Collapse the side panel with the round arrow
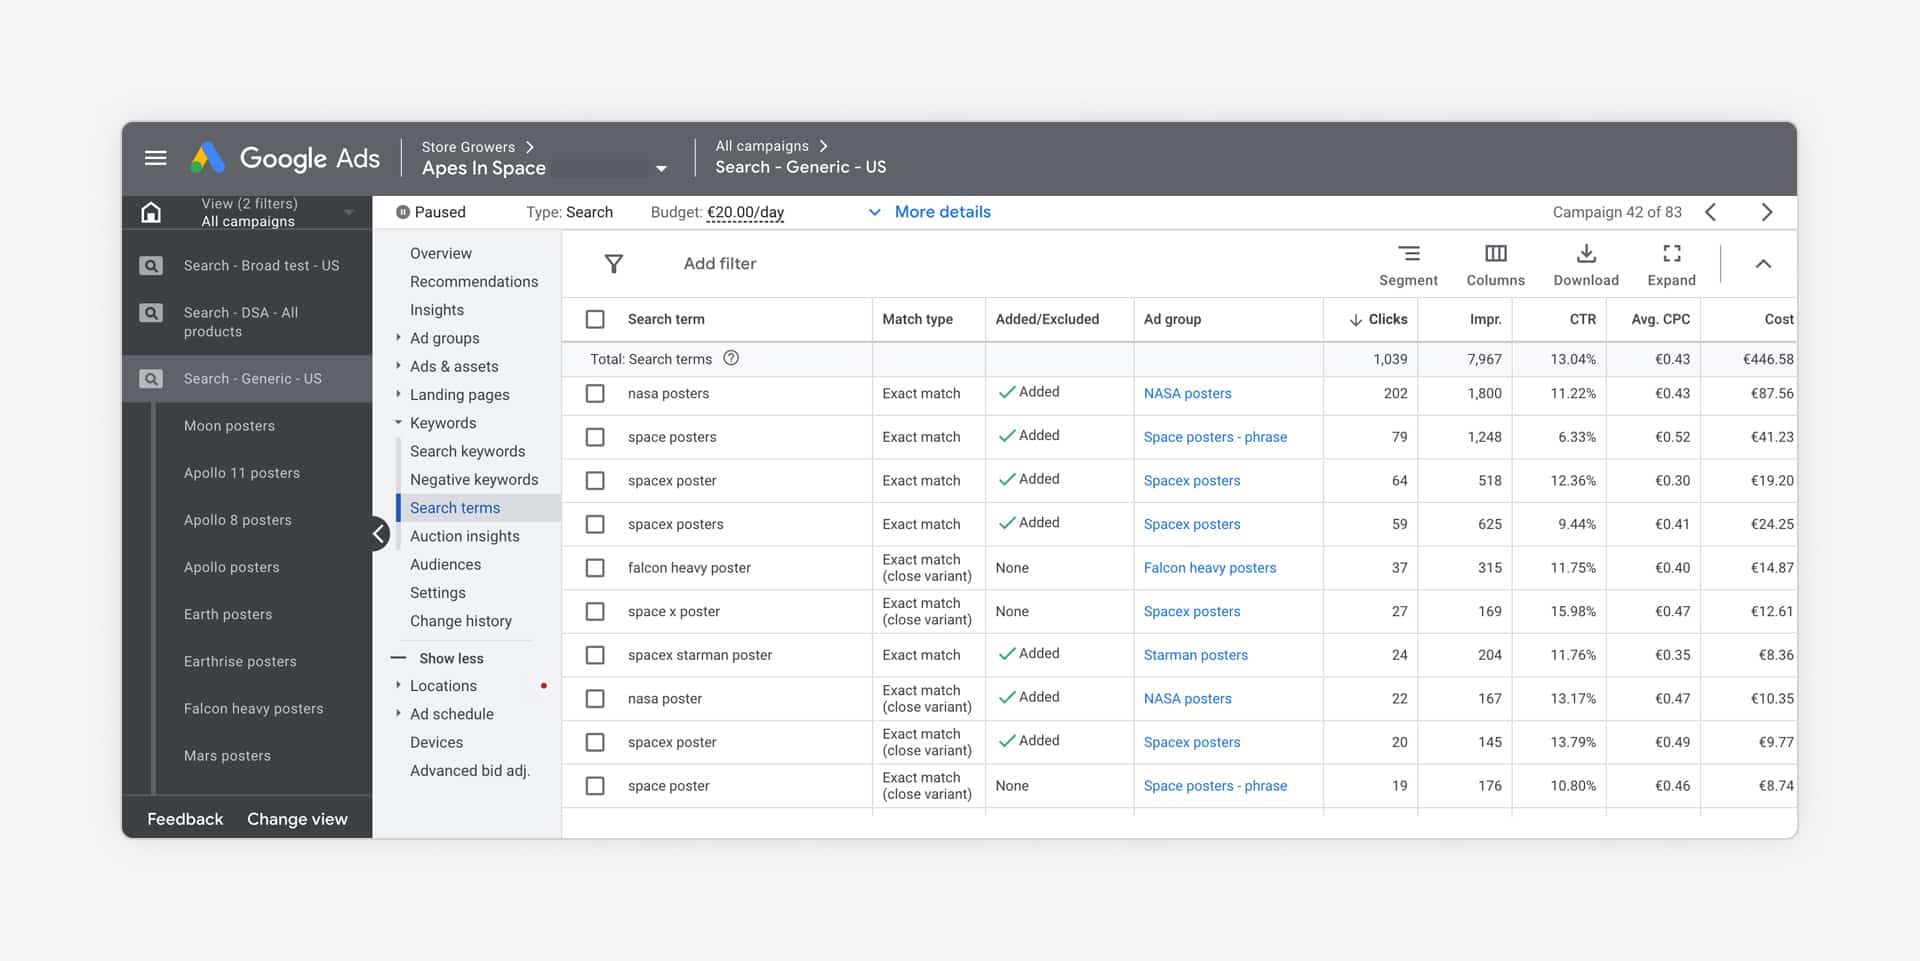The image size is (1920, 961). tap(379, 534)
